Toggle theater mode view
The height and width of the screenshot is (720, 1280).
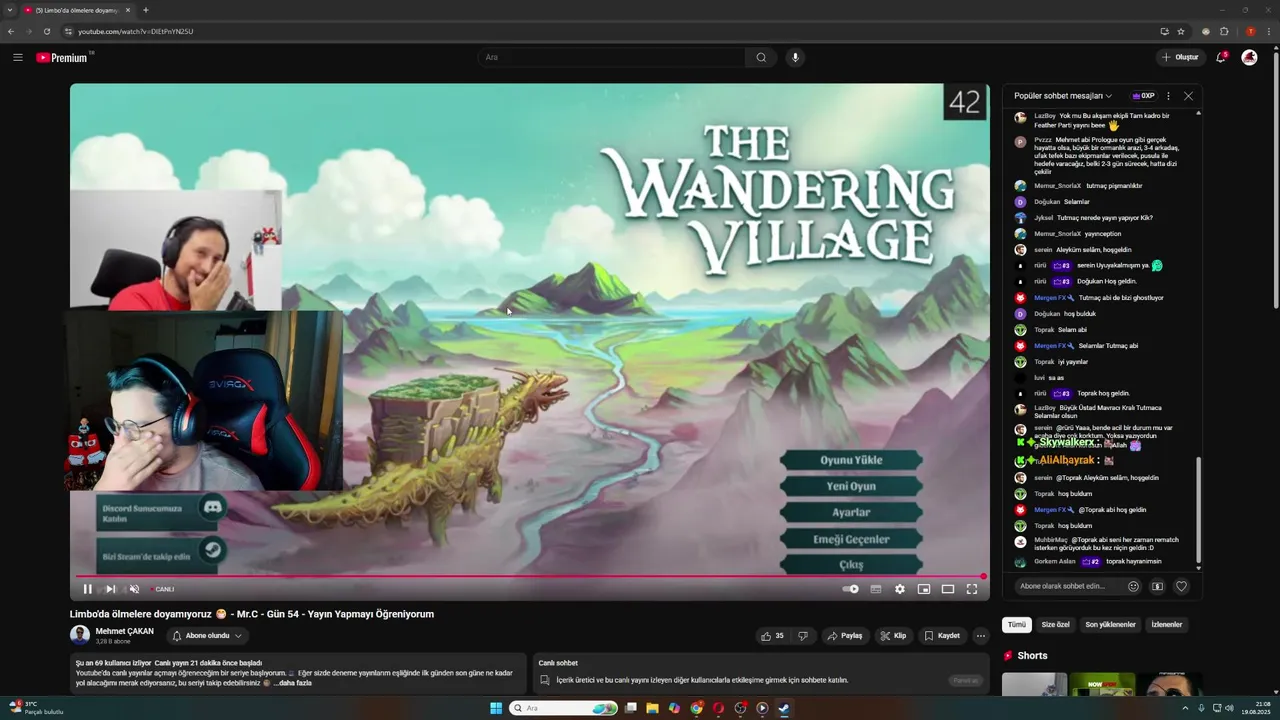[948, 589]
